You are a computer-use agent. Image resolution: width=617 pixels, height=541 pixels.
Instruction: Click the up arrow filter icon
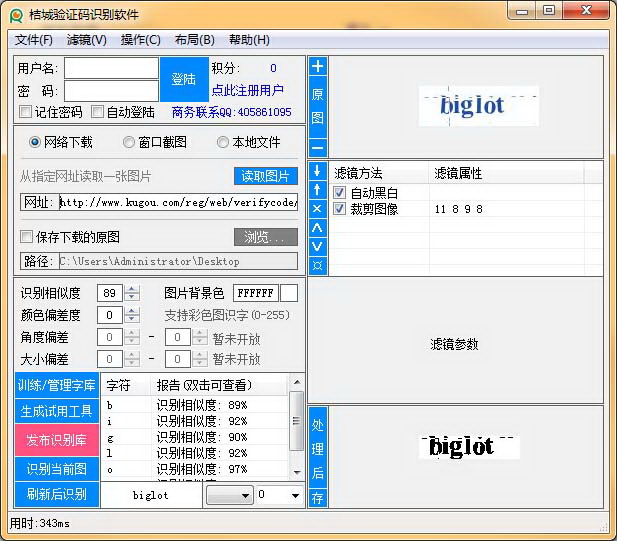click(x=317, y=189)
